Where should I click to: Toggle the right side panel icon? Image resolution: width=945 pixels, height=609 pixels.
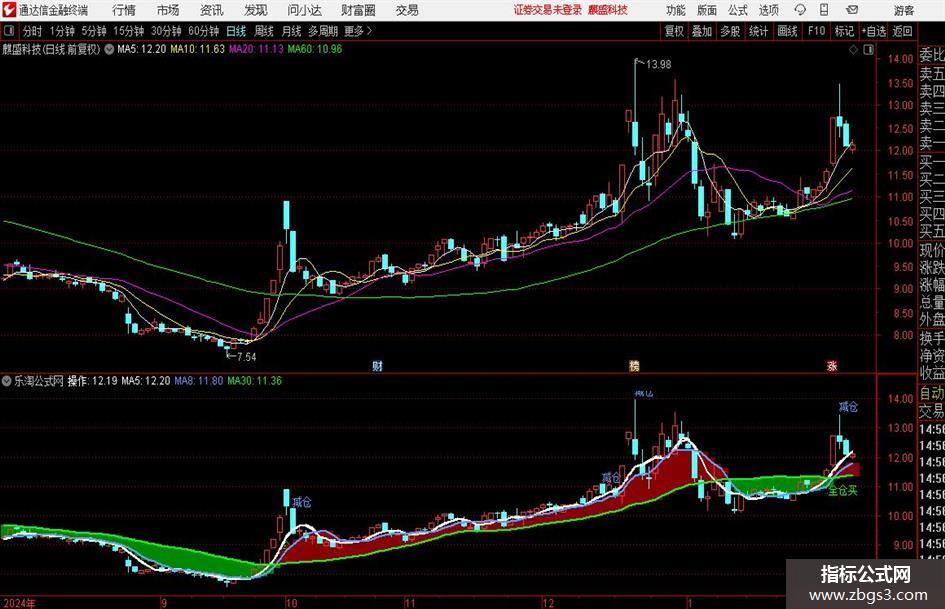pos(868,49)
